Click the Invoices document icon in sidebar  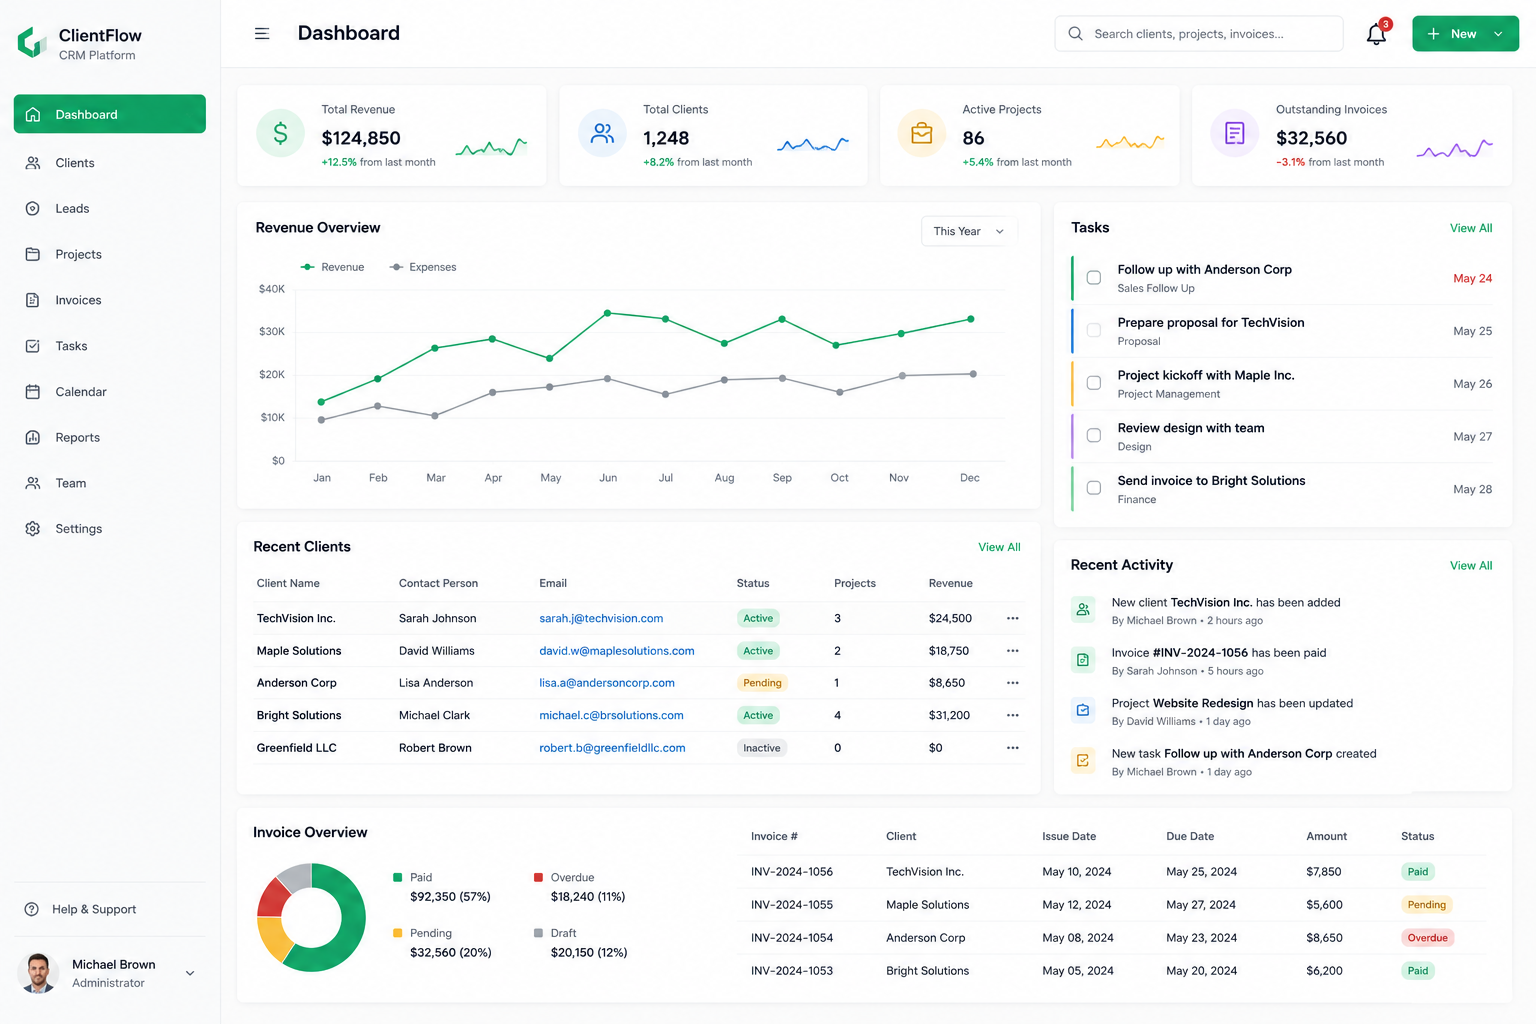click(33, 300)
